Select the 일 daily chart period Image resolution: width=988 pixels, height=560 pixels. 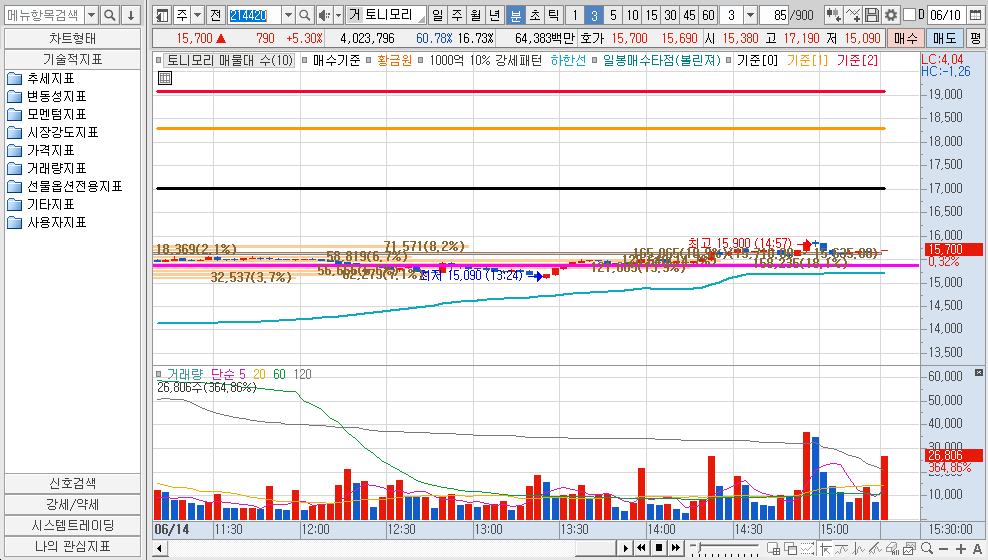[437, 15]
